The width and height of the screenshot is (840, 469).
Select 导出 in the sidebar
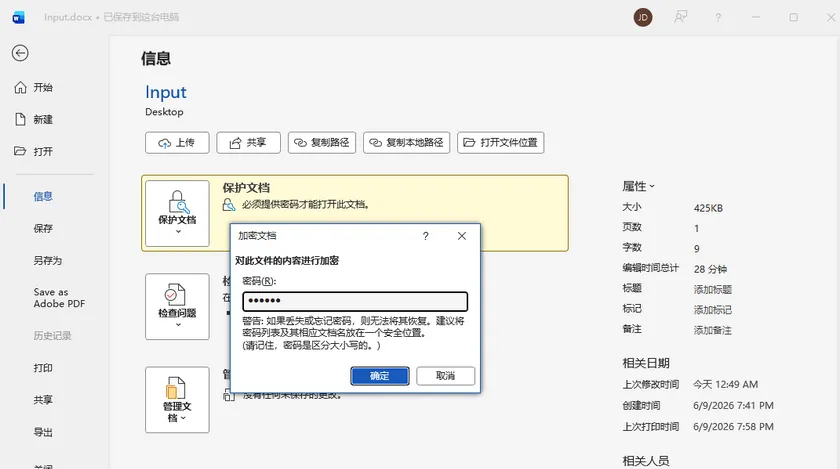[x=43, y=432]
